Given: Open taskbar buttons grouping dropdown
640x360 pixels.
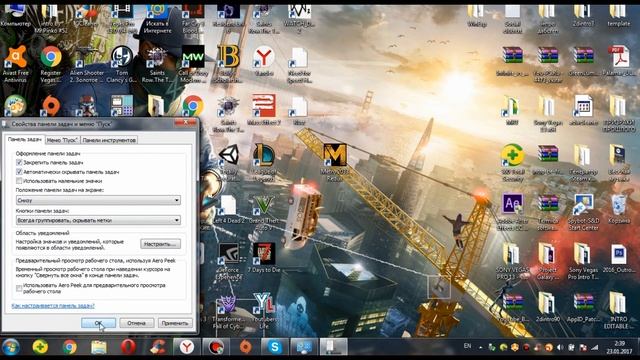Looking at the screenshot, I should click(x=98, y=220).
